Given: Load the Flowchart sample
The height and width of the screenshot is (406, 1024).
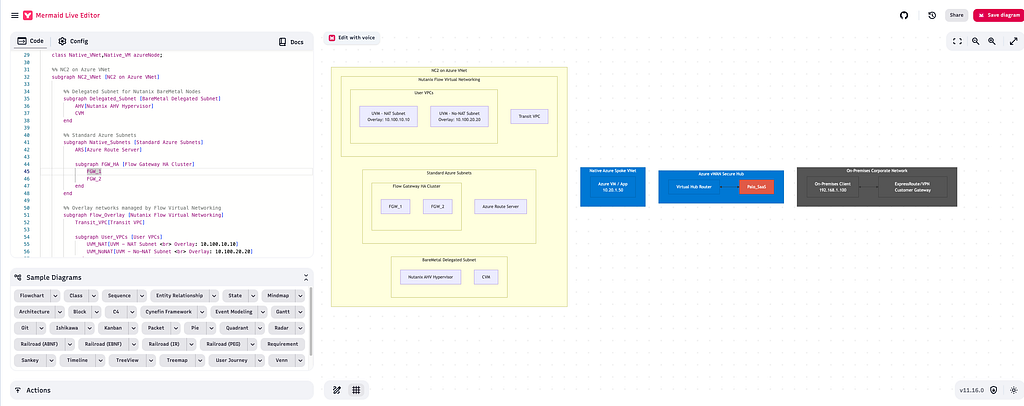Looking at the screenshot, I should pyautogui.click(x=31, y=296).
